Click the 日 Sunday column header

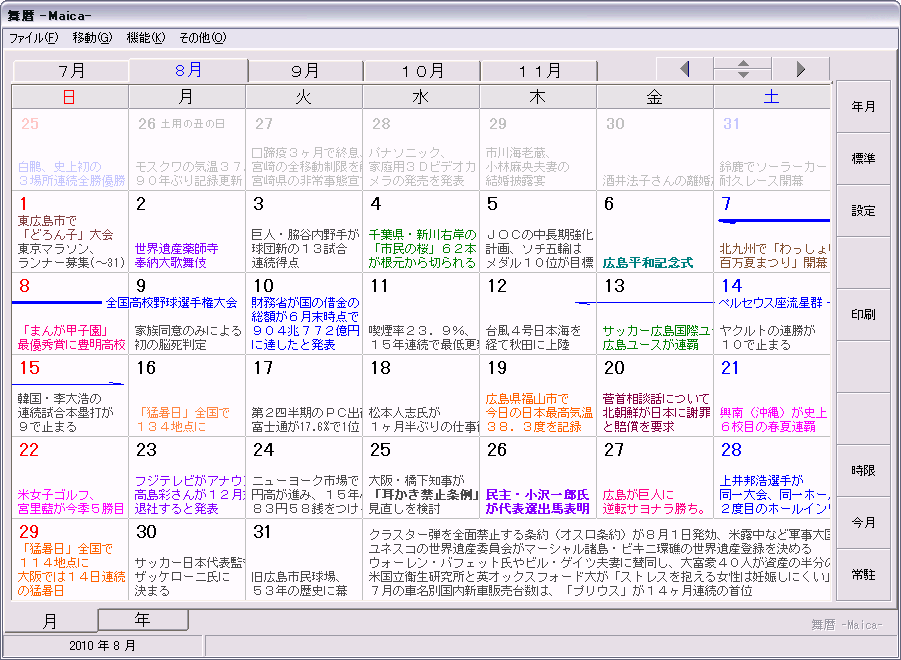(70, 97)
